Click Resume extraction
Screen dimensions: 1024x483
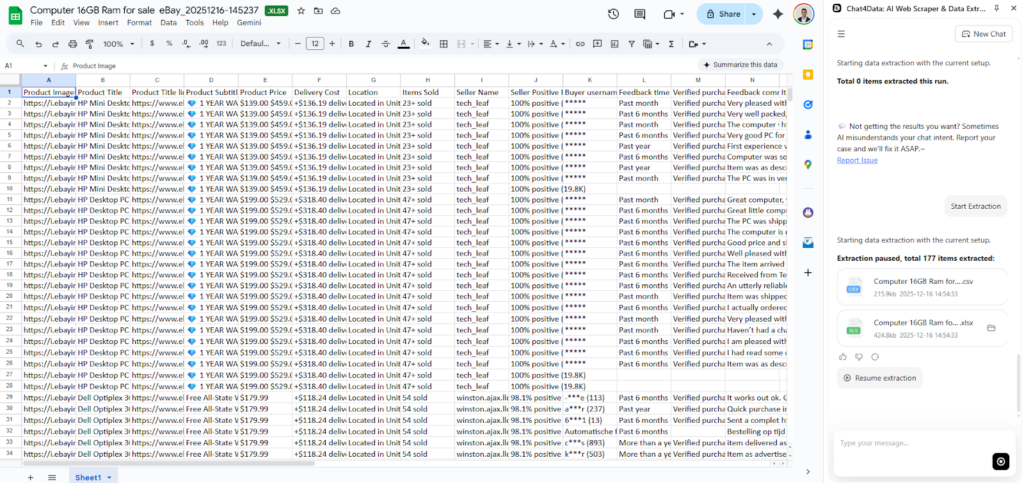click(880, 378)
